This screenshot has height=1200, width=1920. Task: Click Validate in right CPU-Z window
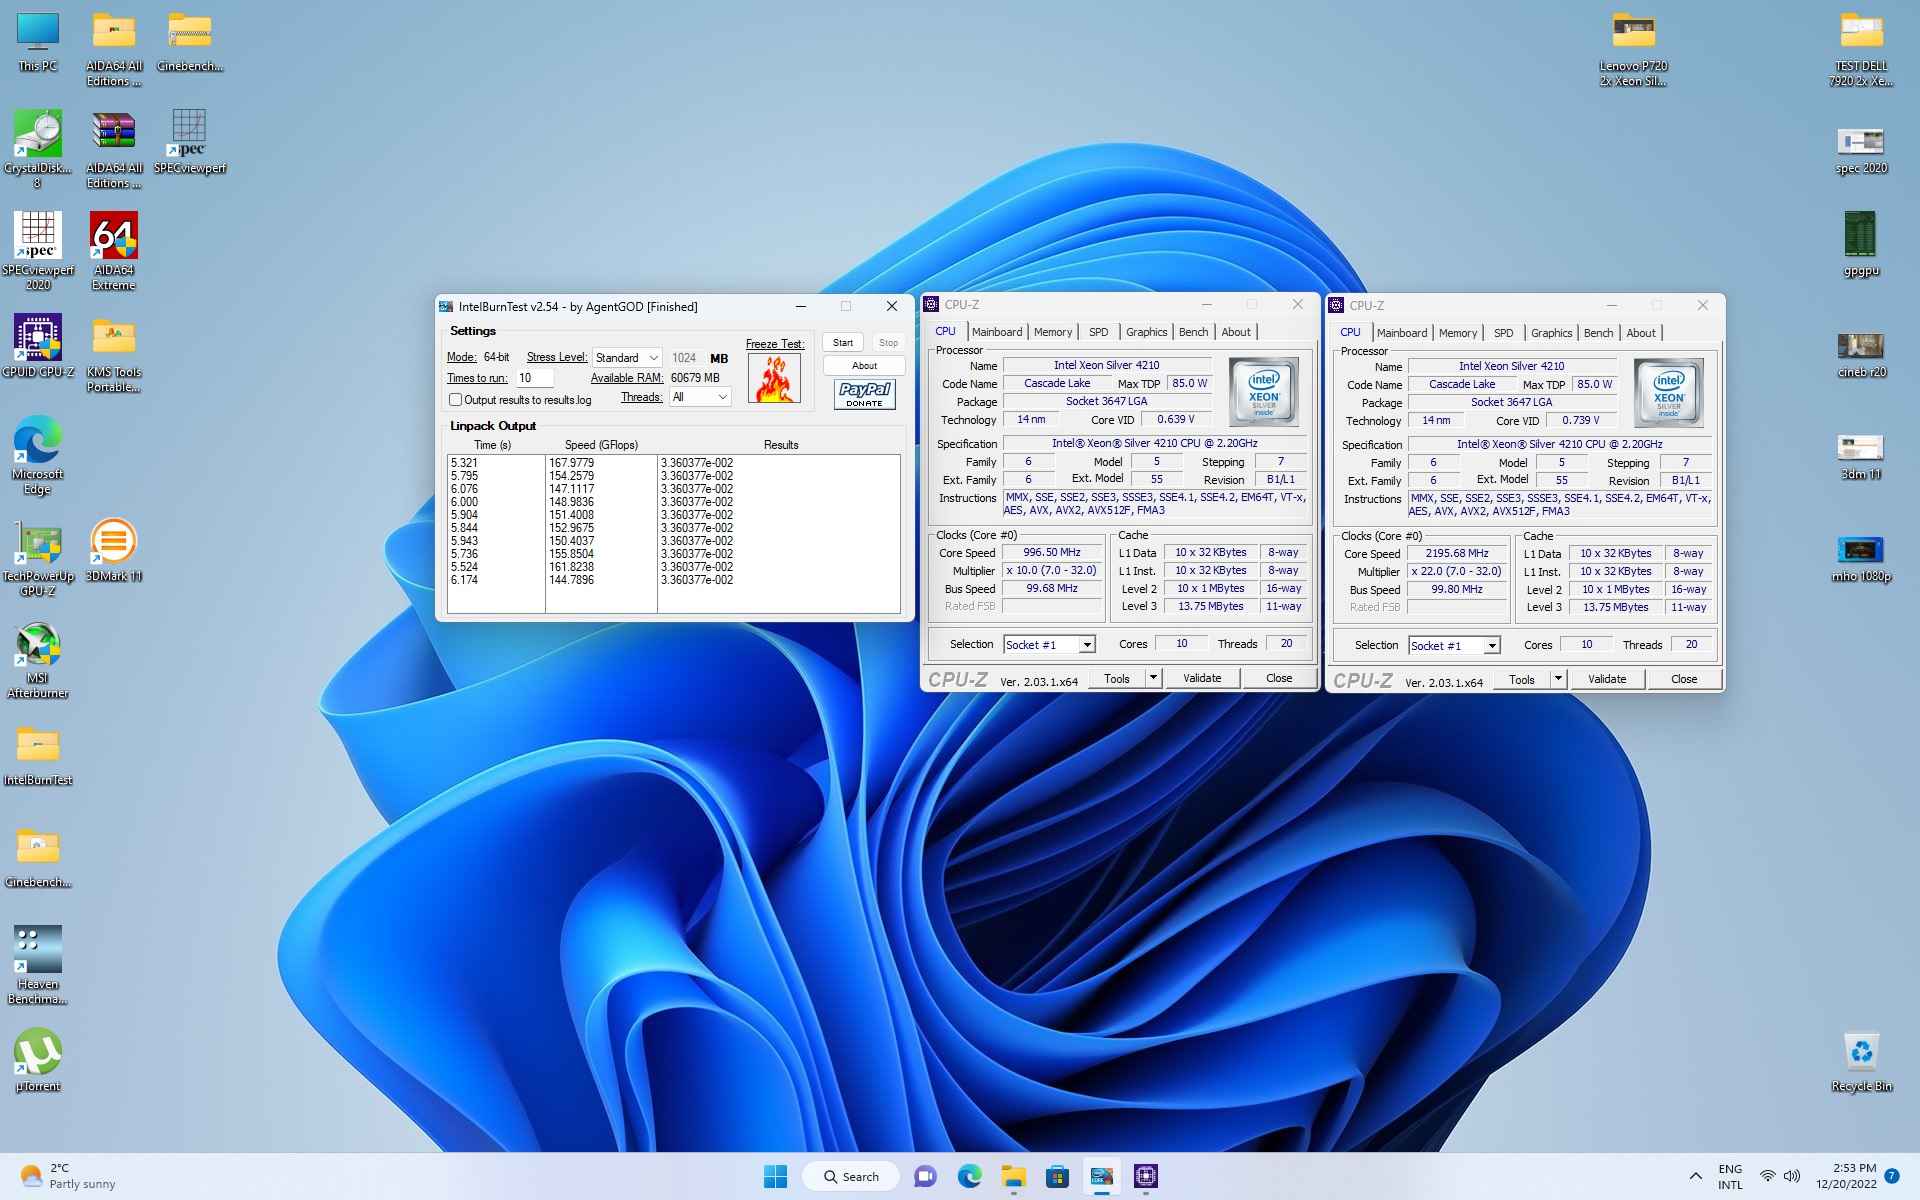(1607, 679)
